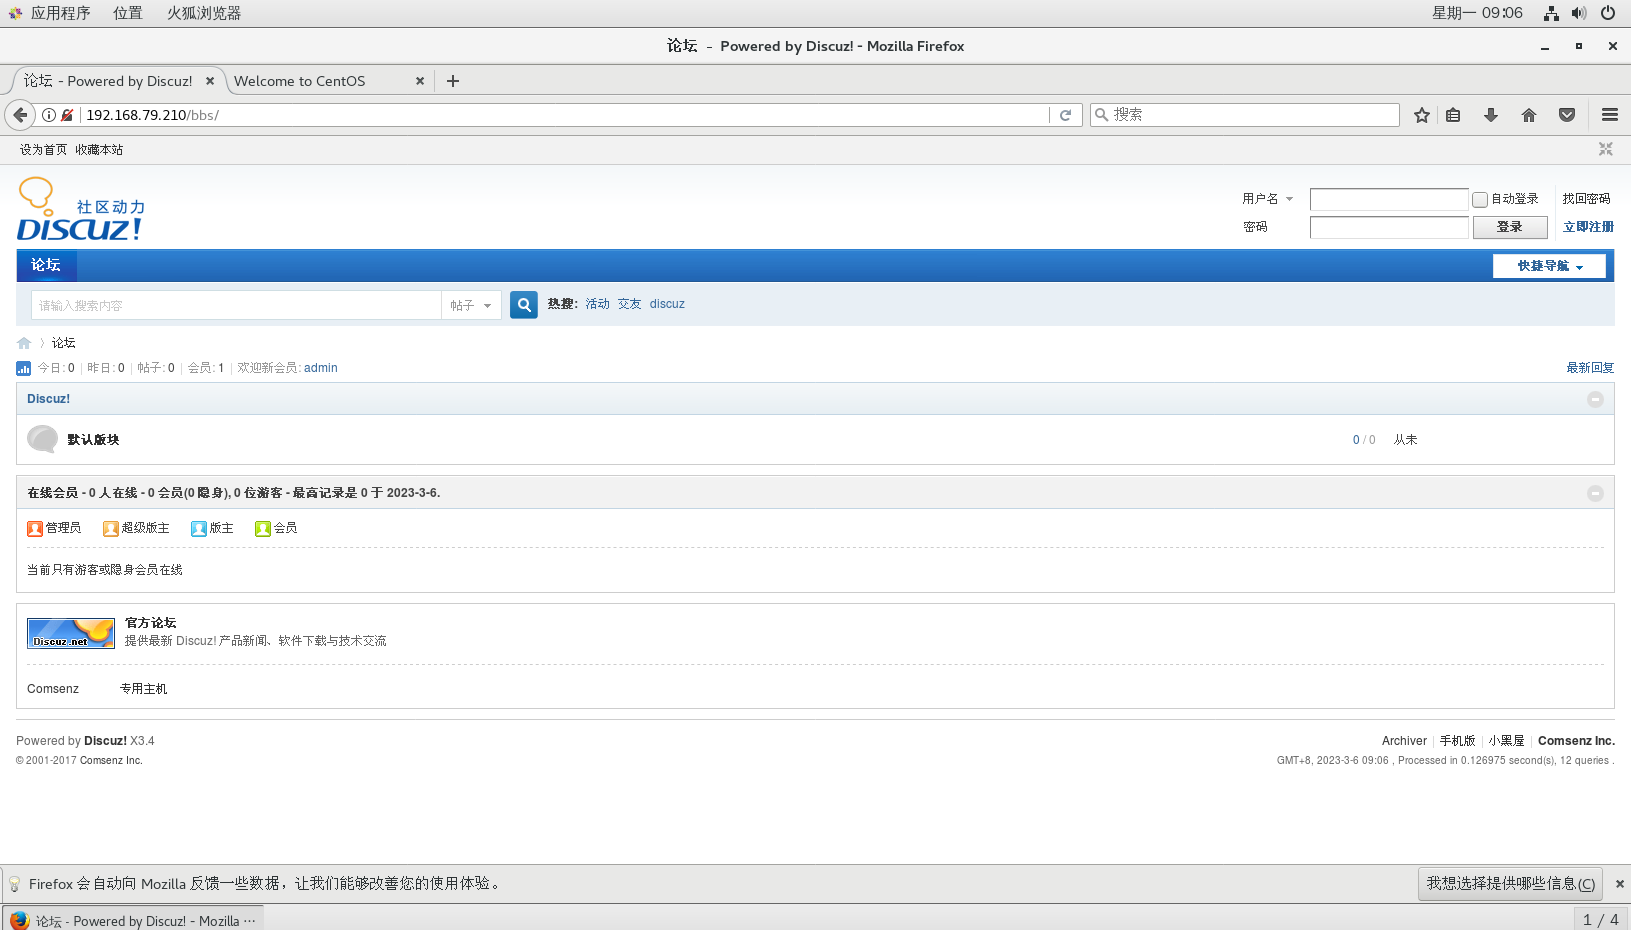Go to the Firefox home page icon
Viewport: 1631px width, 930px height.
(1529, 115)
